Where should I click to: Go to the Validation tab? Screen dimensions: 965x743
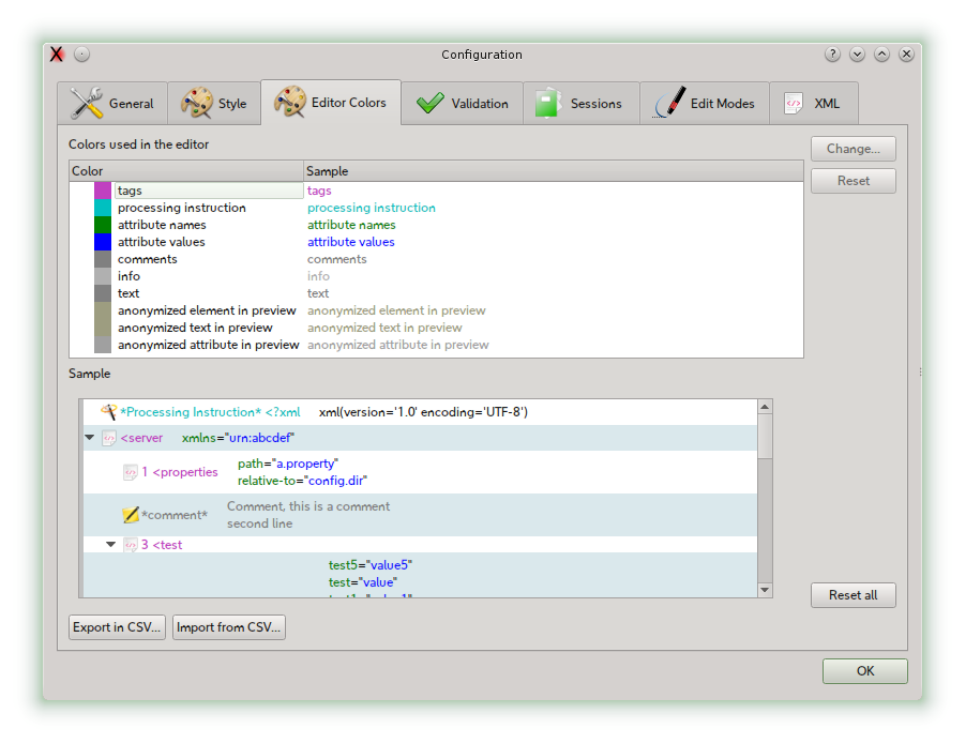462,103
